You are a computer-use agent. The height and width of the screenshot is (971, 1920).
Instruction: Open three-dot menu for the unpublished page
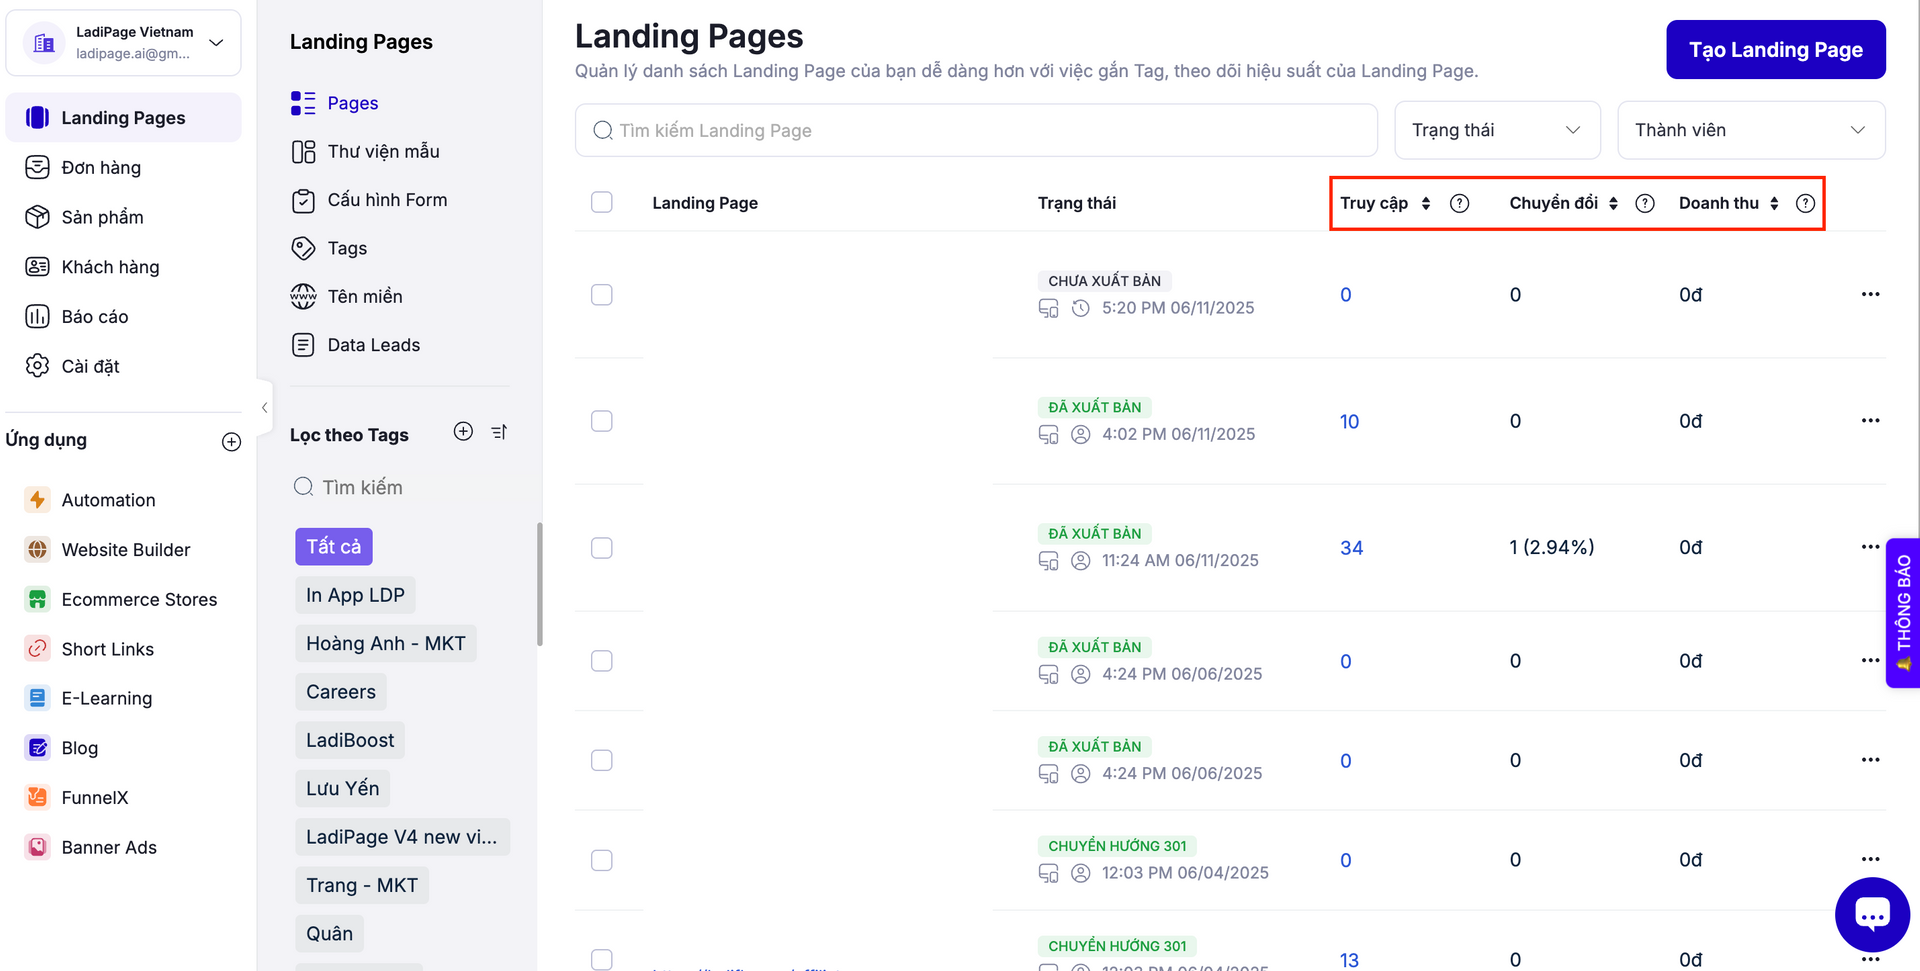pyautogui.click(x=1870, y=295)
